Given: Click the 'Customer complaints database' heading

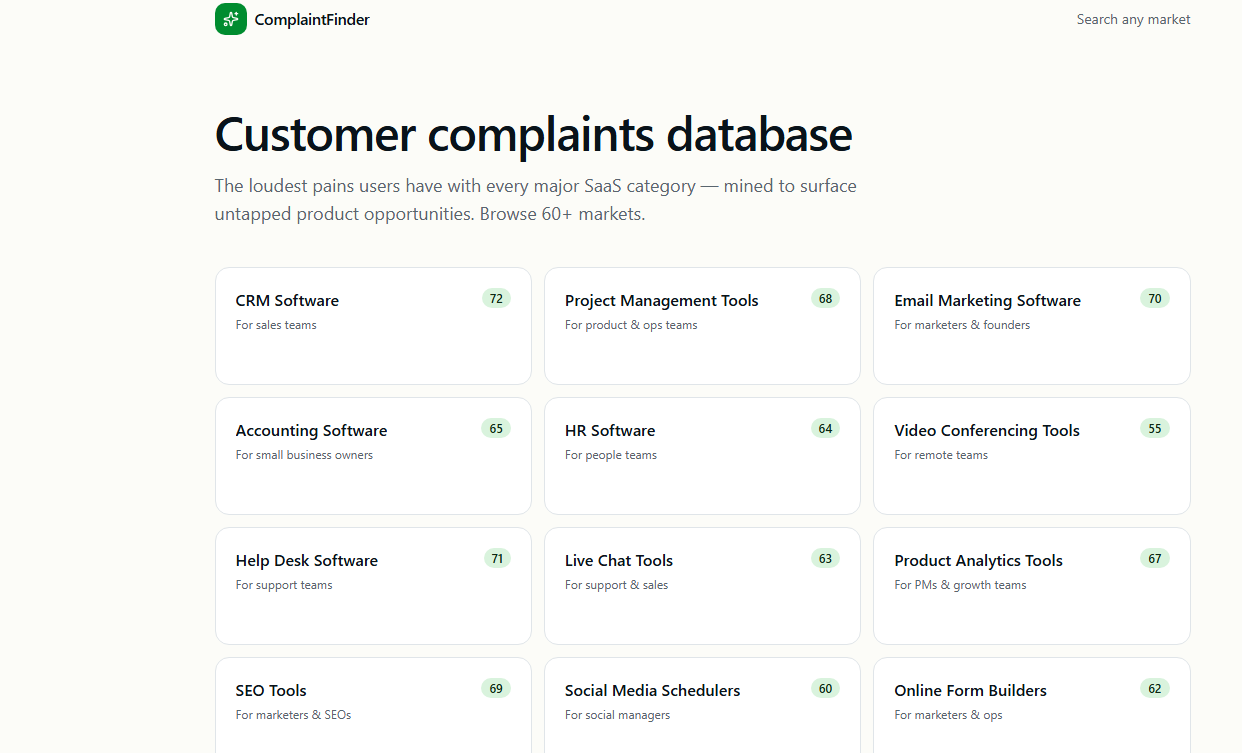Looking at the screenshot, I should click(x=533, y=135).
